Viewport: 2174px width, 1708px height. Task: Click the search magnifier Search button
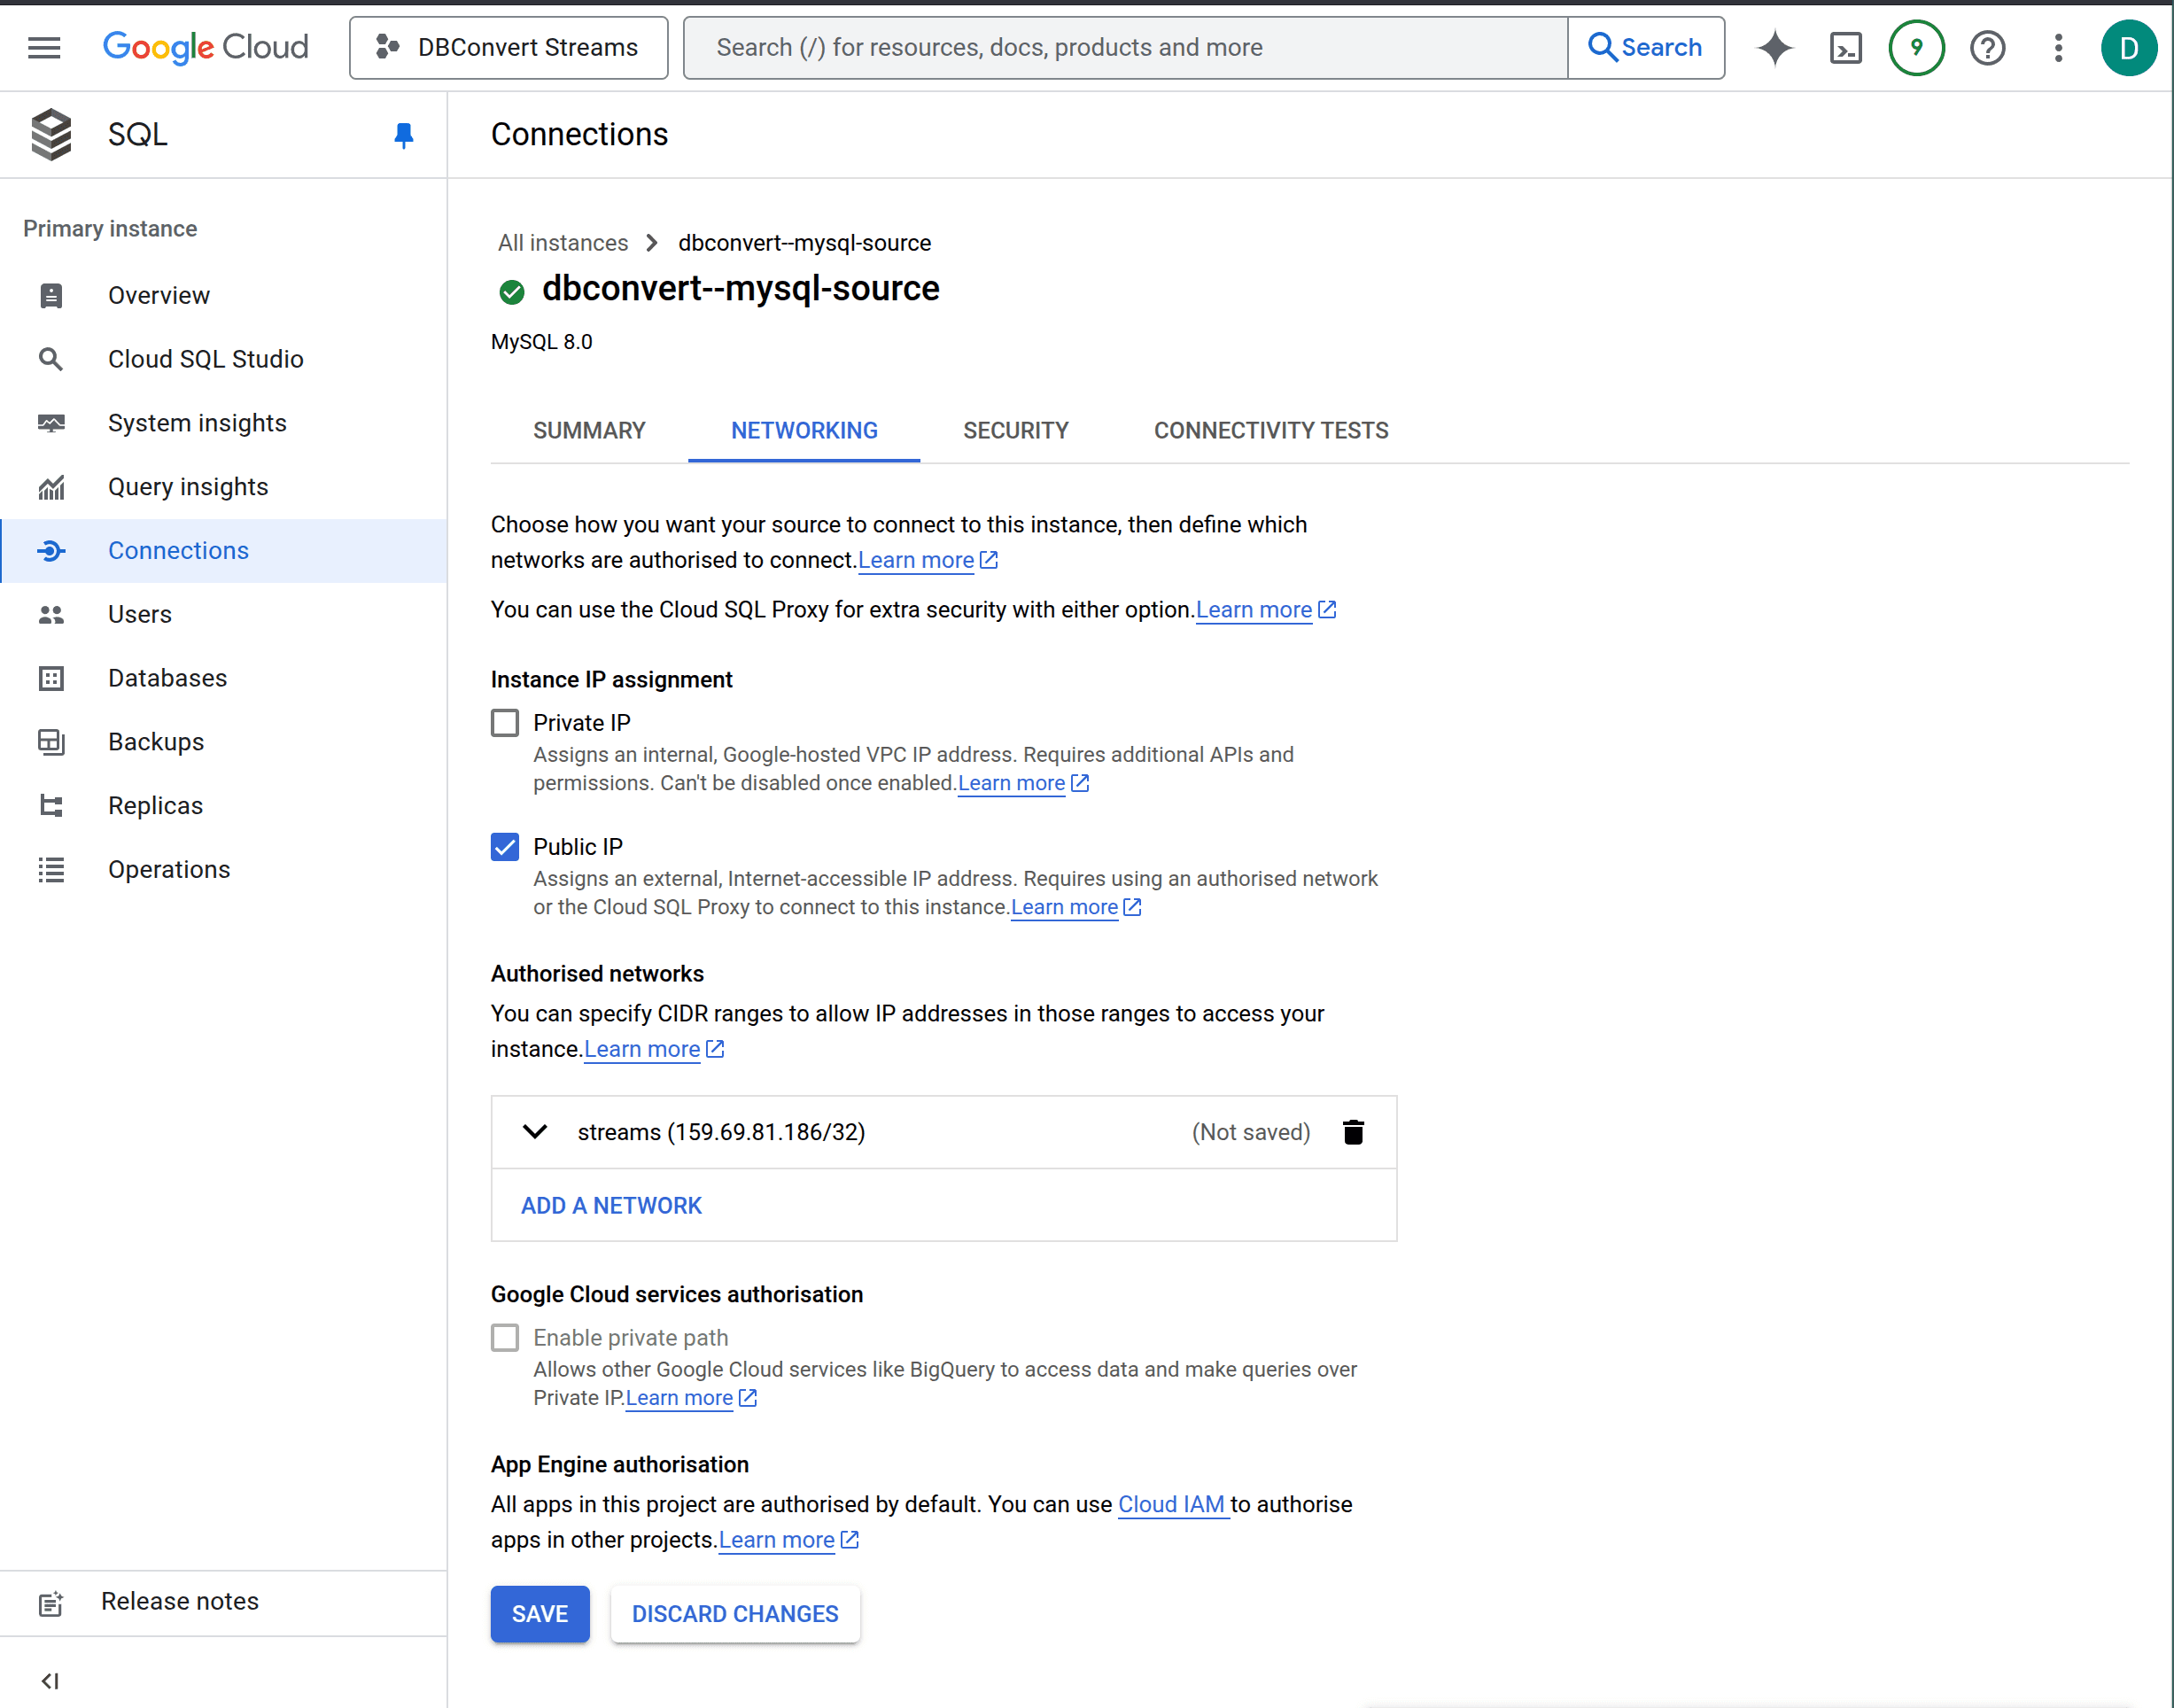(x=1645, y=47)
